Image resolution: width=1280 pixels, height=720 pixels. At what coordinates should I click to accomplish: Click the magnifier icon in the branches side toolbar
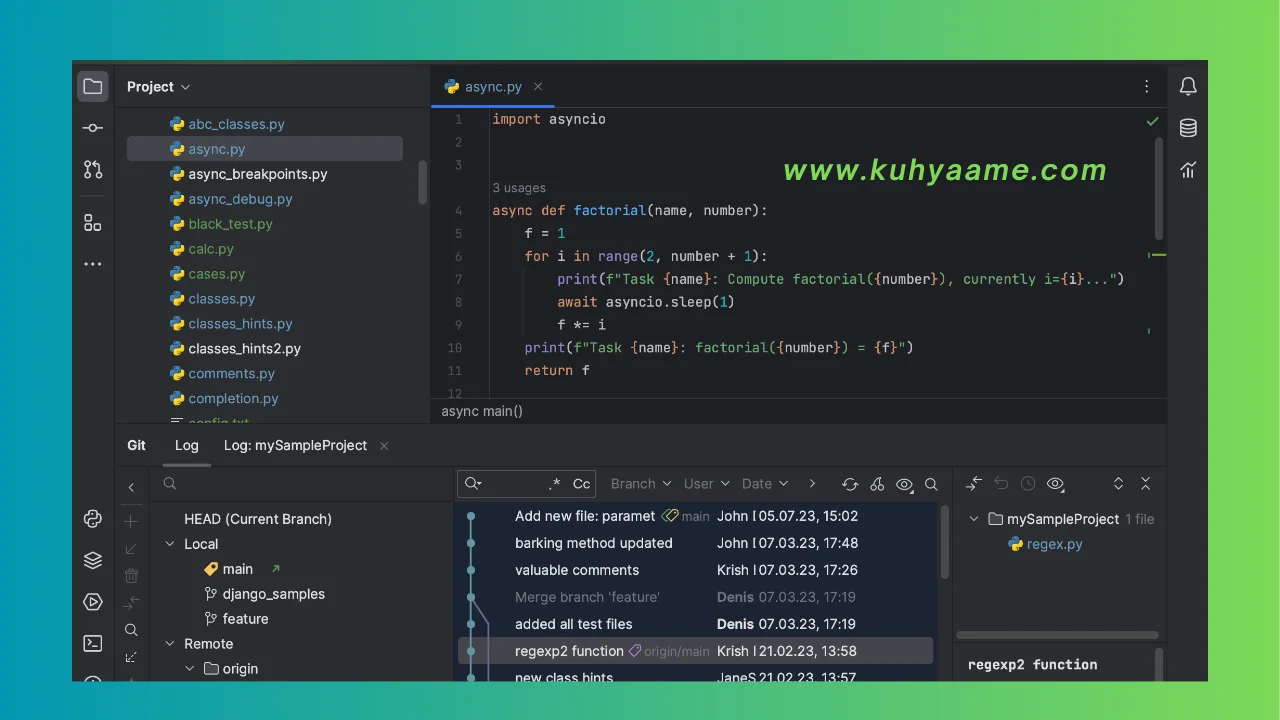pos(131,630)
